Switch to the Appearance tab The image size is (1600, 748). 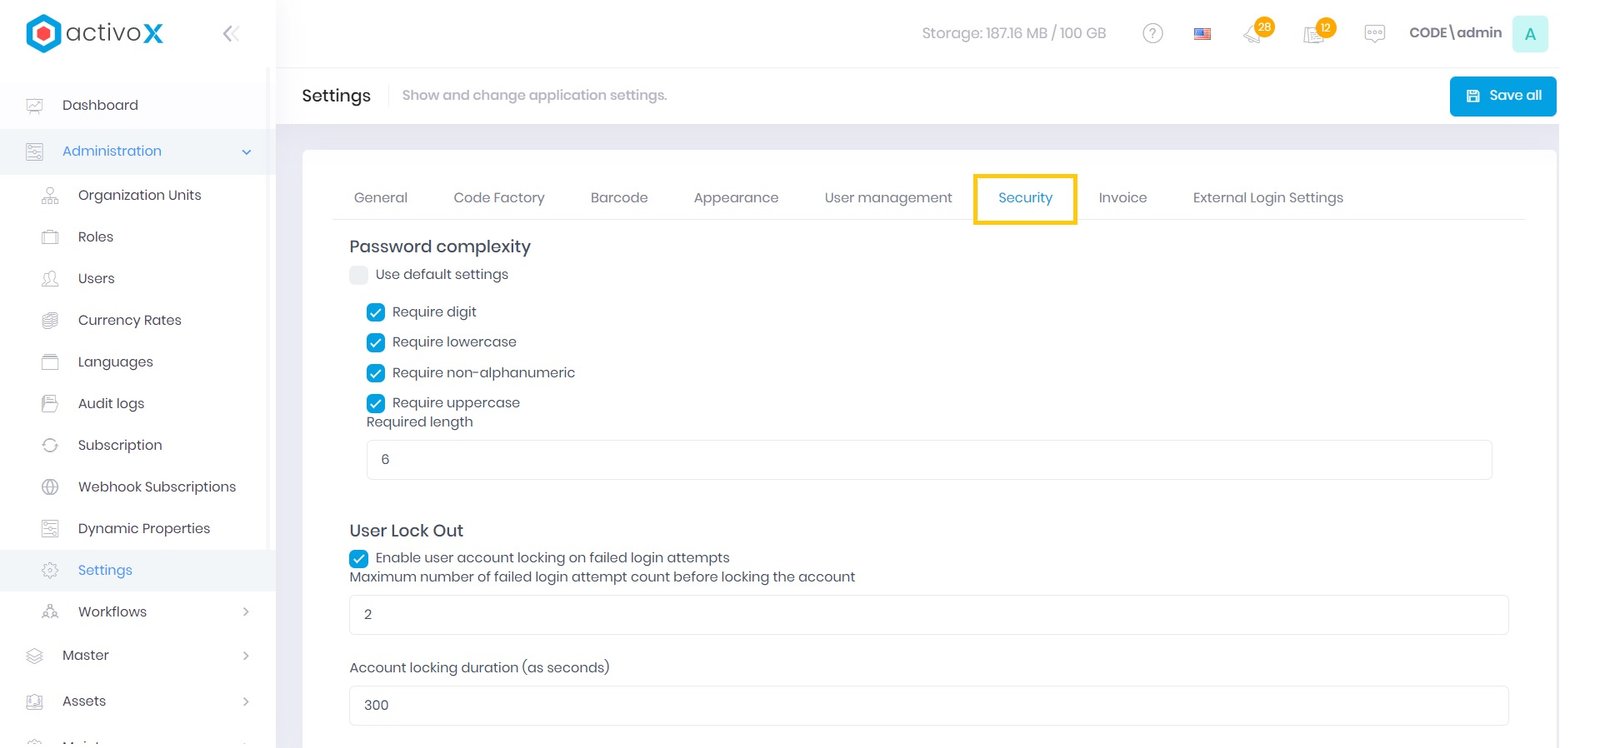[x=736, y=198]
